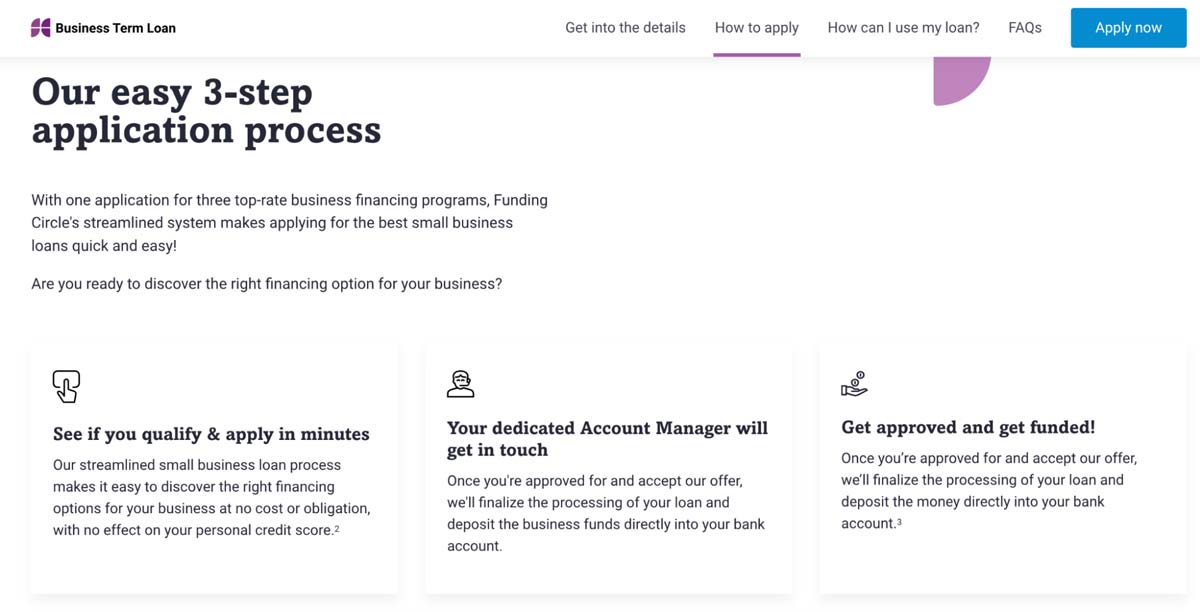
Task: Click the Business Term Loan title link
Action: (115, 27)
